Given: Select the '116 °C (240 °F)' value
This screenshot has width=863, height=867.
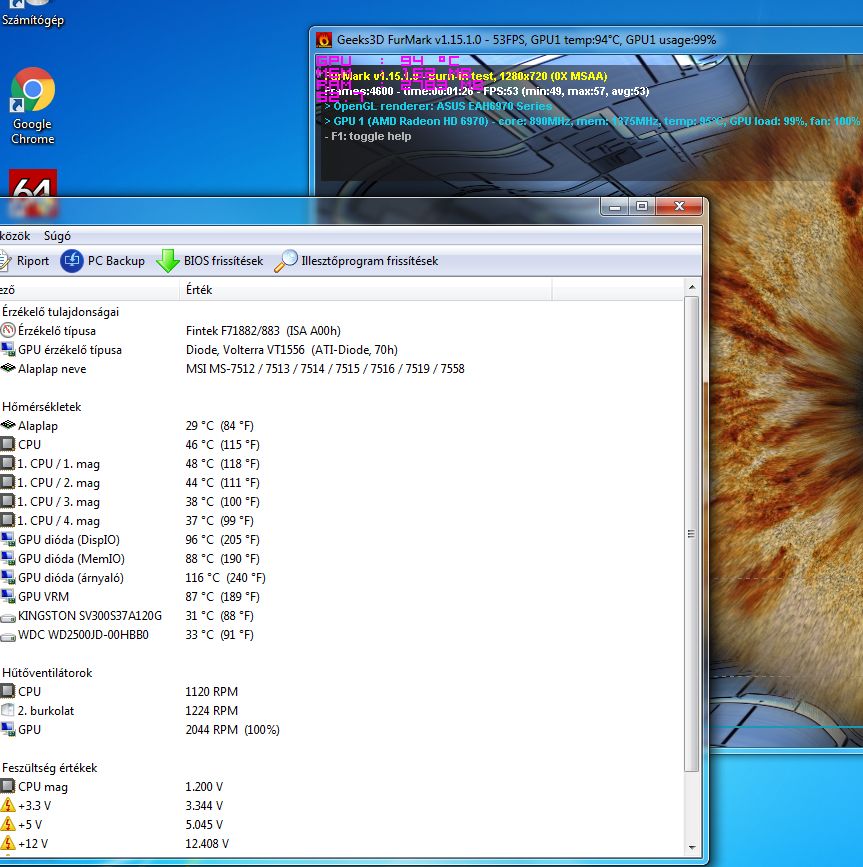Looking at the screenshot, I should 226,578.
